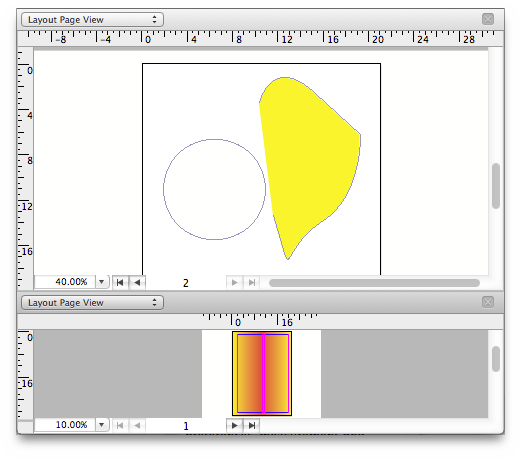Viewport: 521px width, 459px height.
Task: Click the 40.00% zoom field
Action: tap(65, 282)
